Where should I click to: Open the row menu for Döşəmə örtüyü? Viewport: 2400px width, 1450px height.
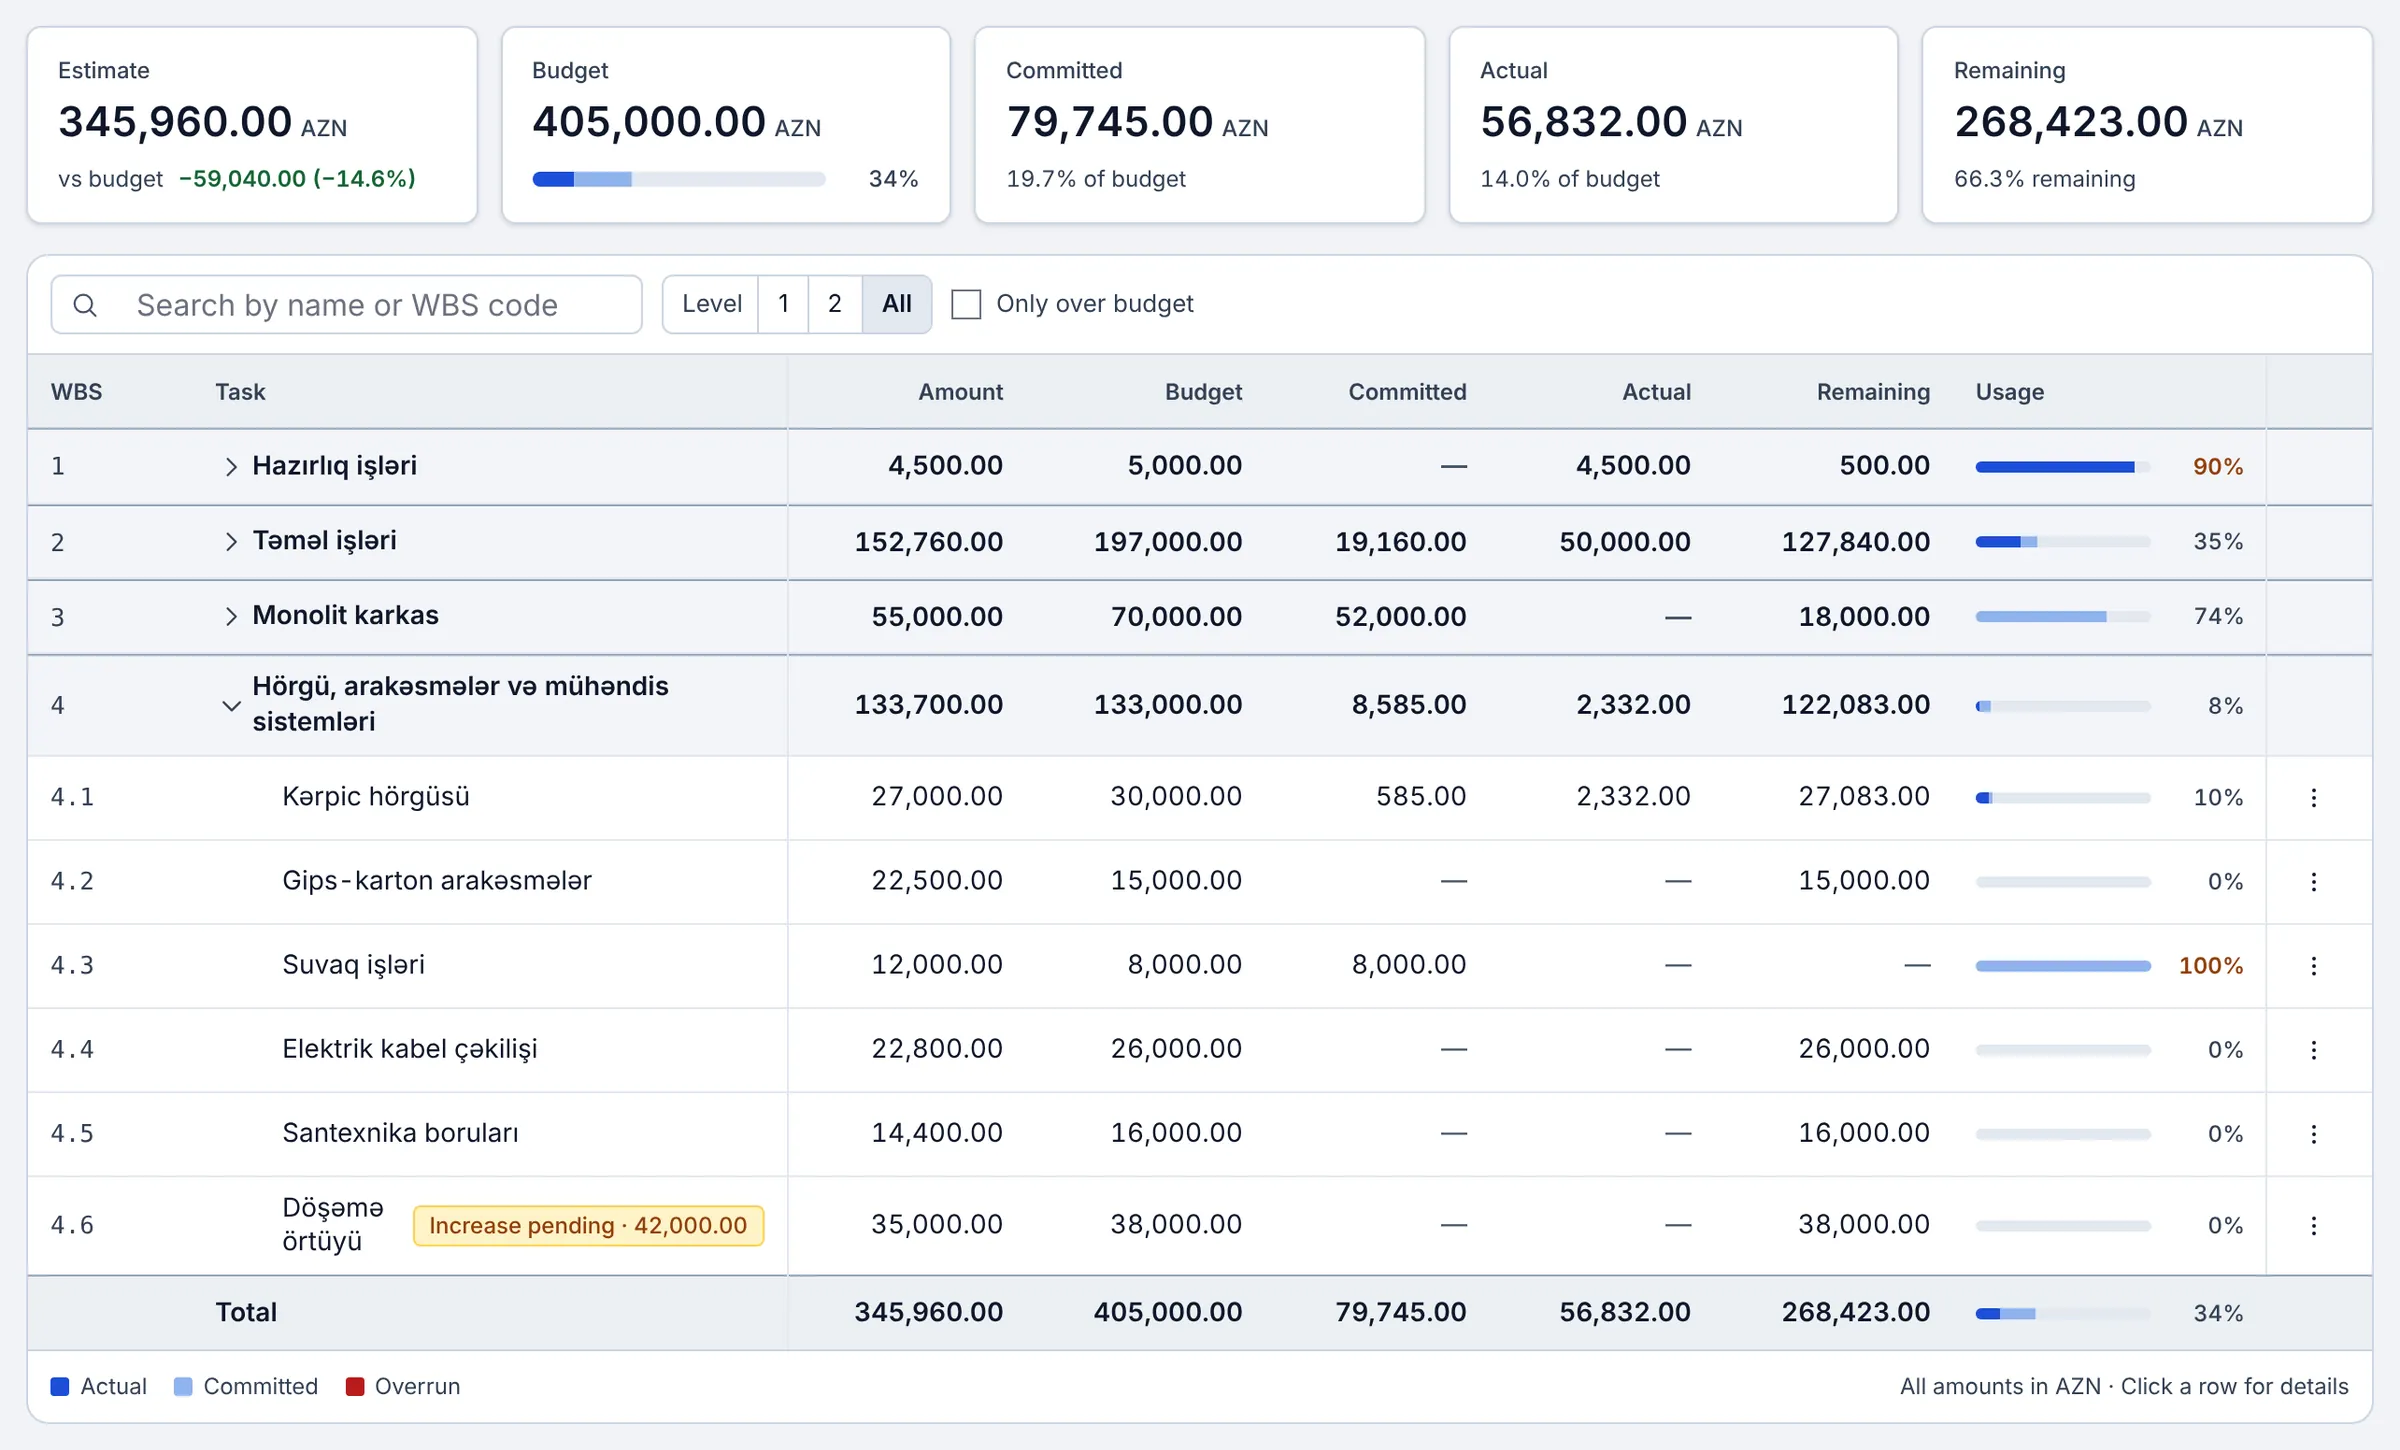[2314, 1225]
